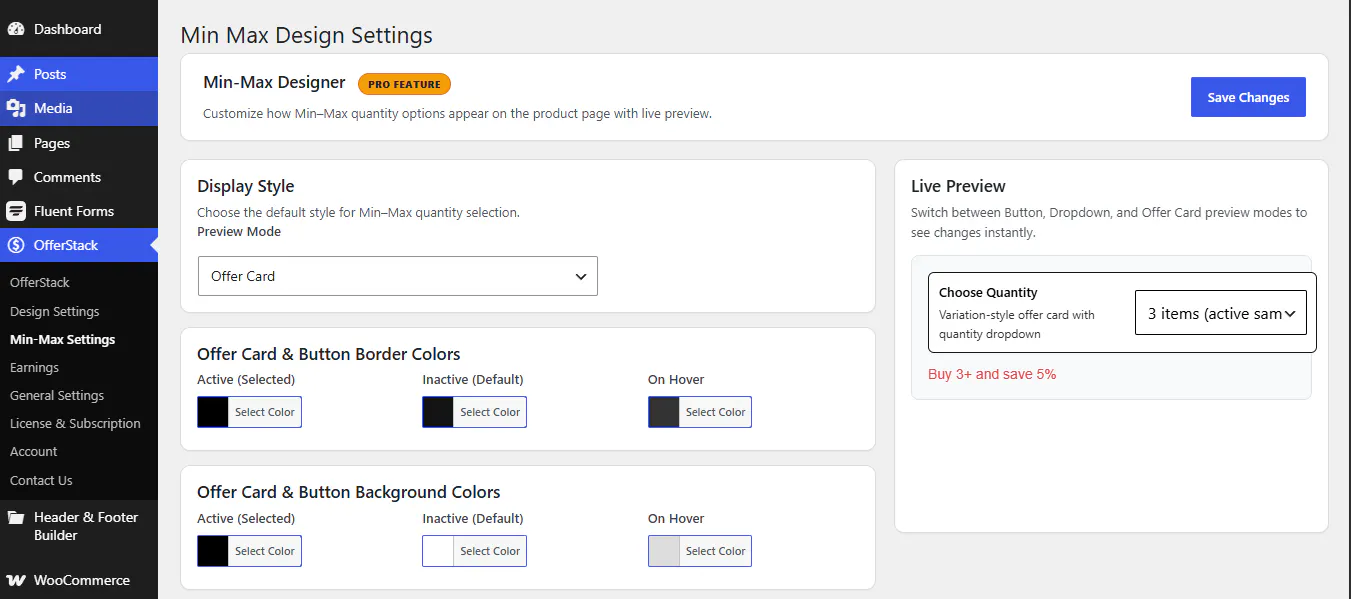Click the Display Style heading
Image resolution: width=1351 pixels, height=599 pixels.
(246, 186)
